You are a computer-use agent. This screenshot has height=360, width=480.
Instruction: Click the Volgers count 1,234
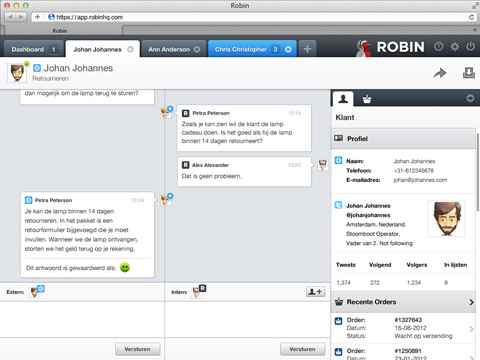tap(414, 283)
